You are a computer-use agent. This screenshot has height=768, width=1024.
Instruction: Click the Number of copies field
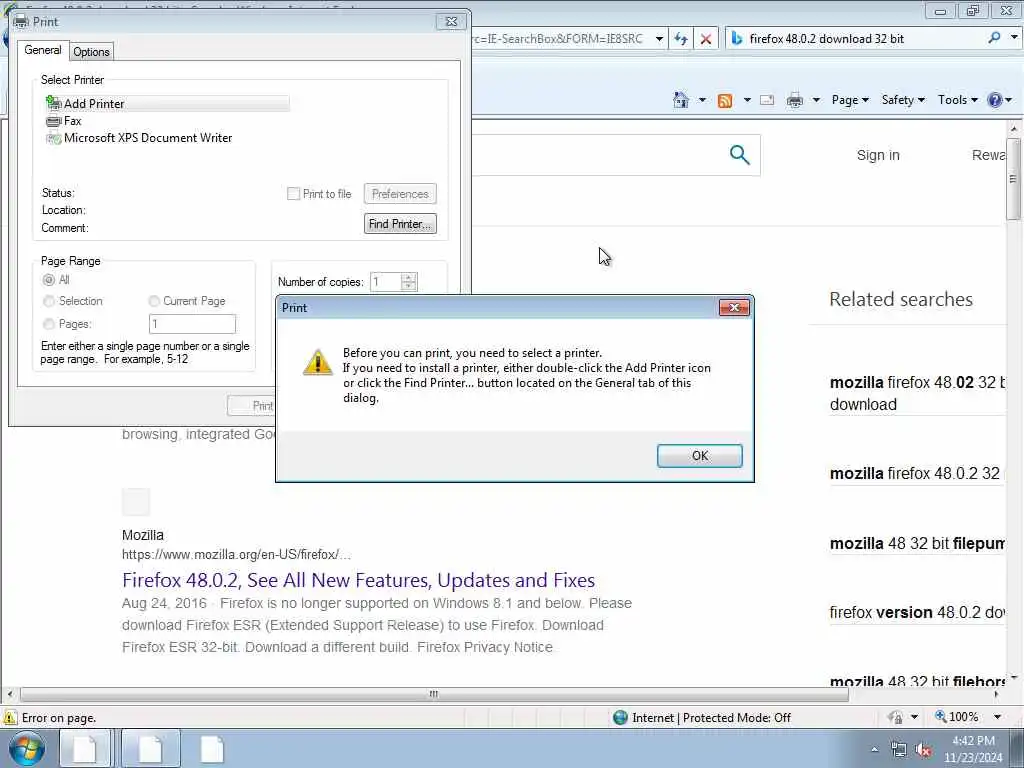(x=386, y=282)
